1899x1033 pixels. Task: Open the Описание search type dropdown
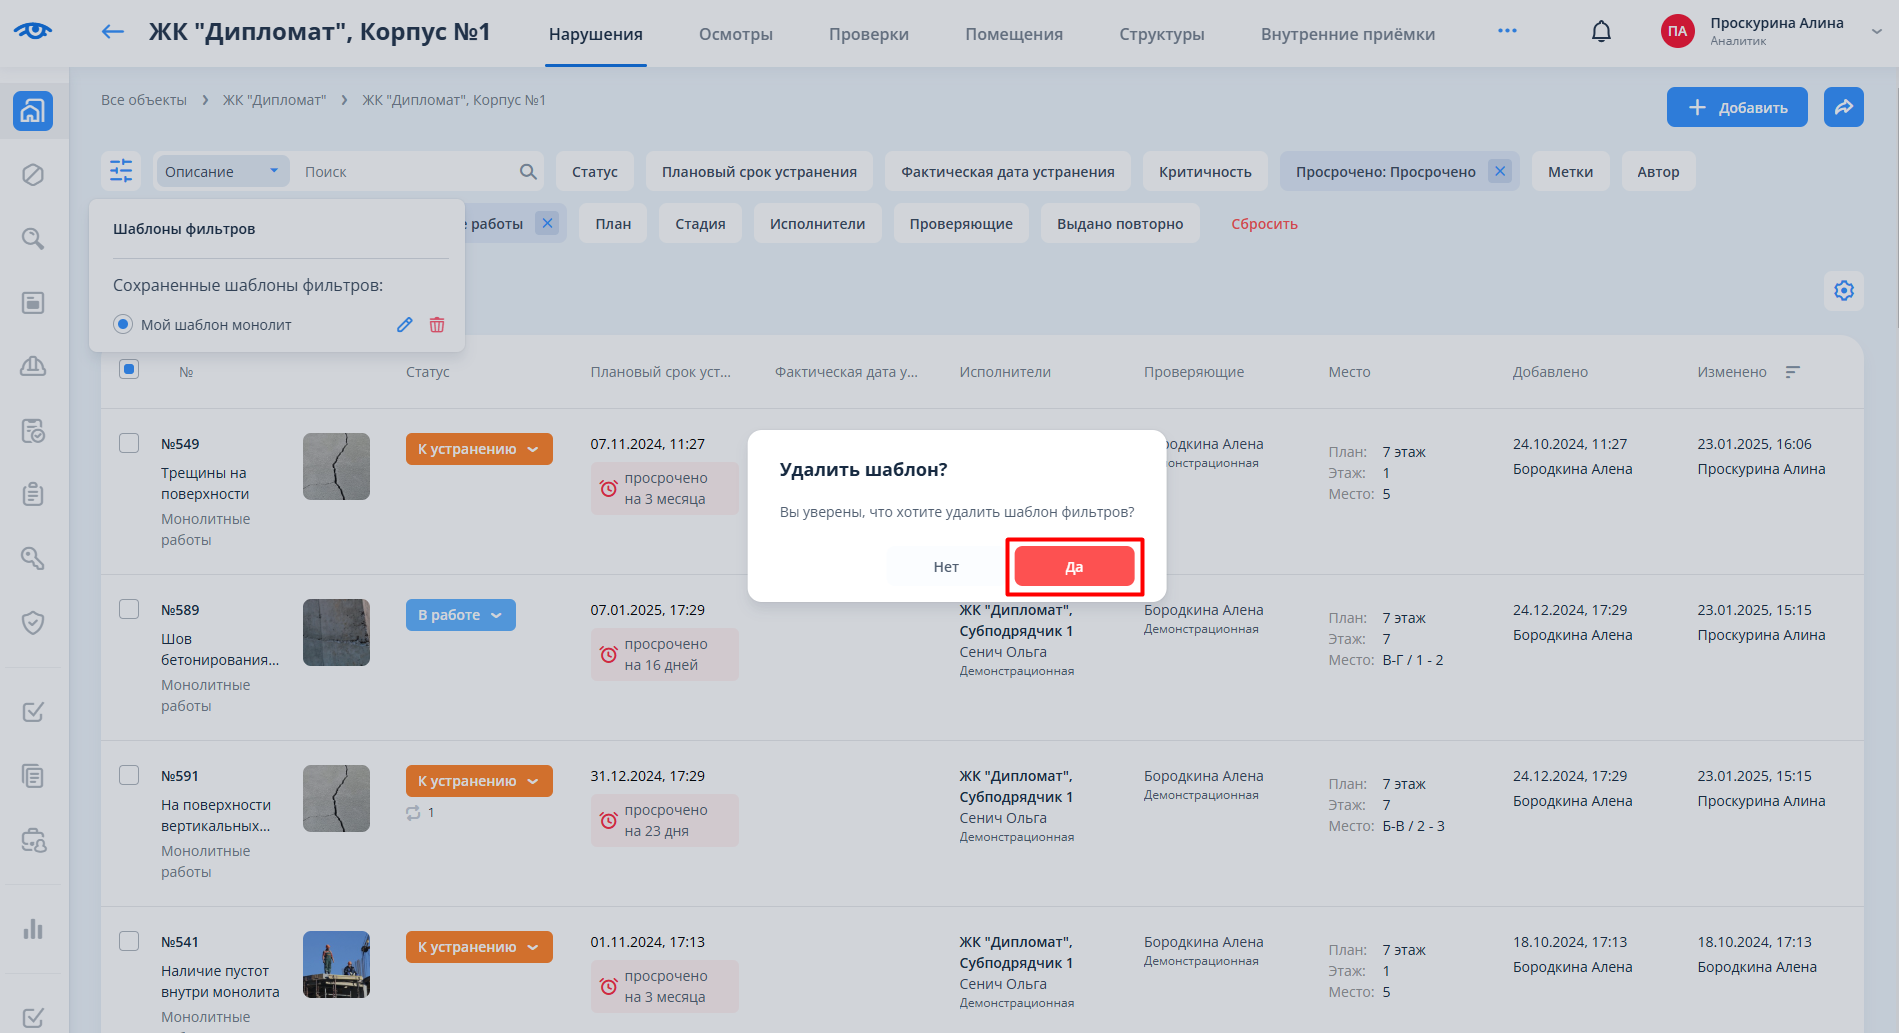[221, 172]
